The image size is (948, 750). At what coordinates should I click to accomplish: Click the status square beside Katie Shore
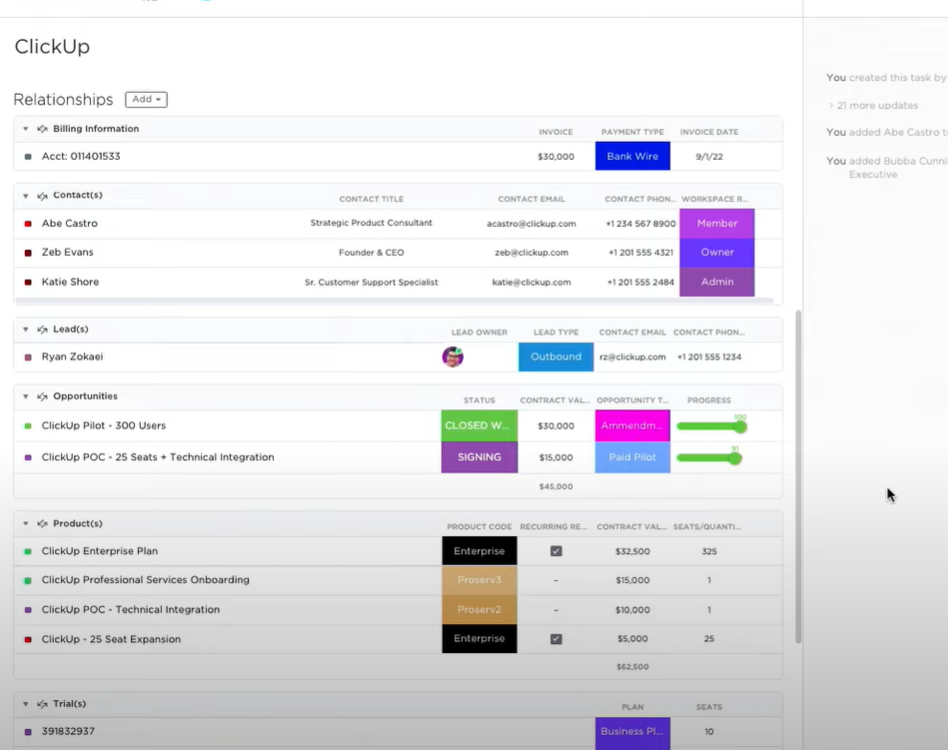pyautogui.click(x=28, y=282)
